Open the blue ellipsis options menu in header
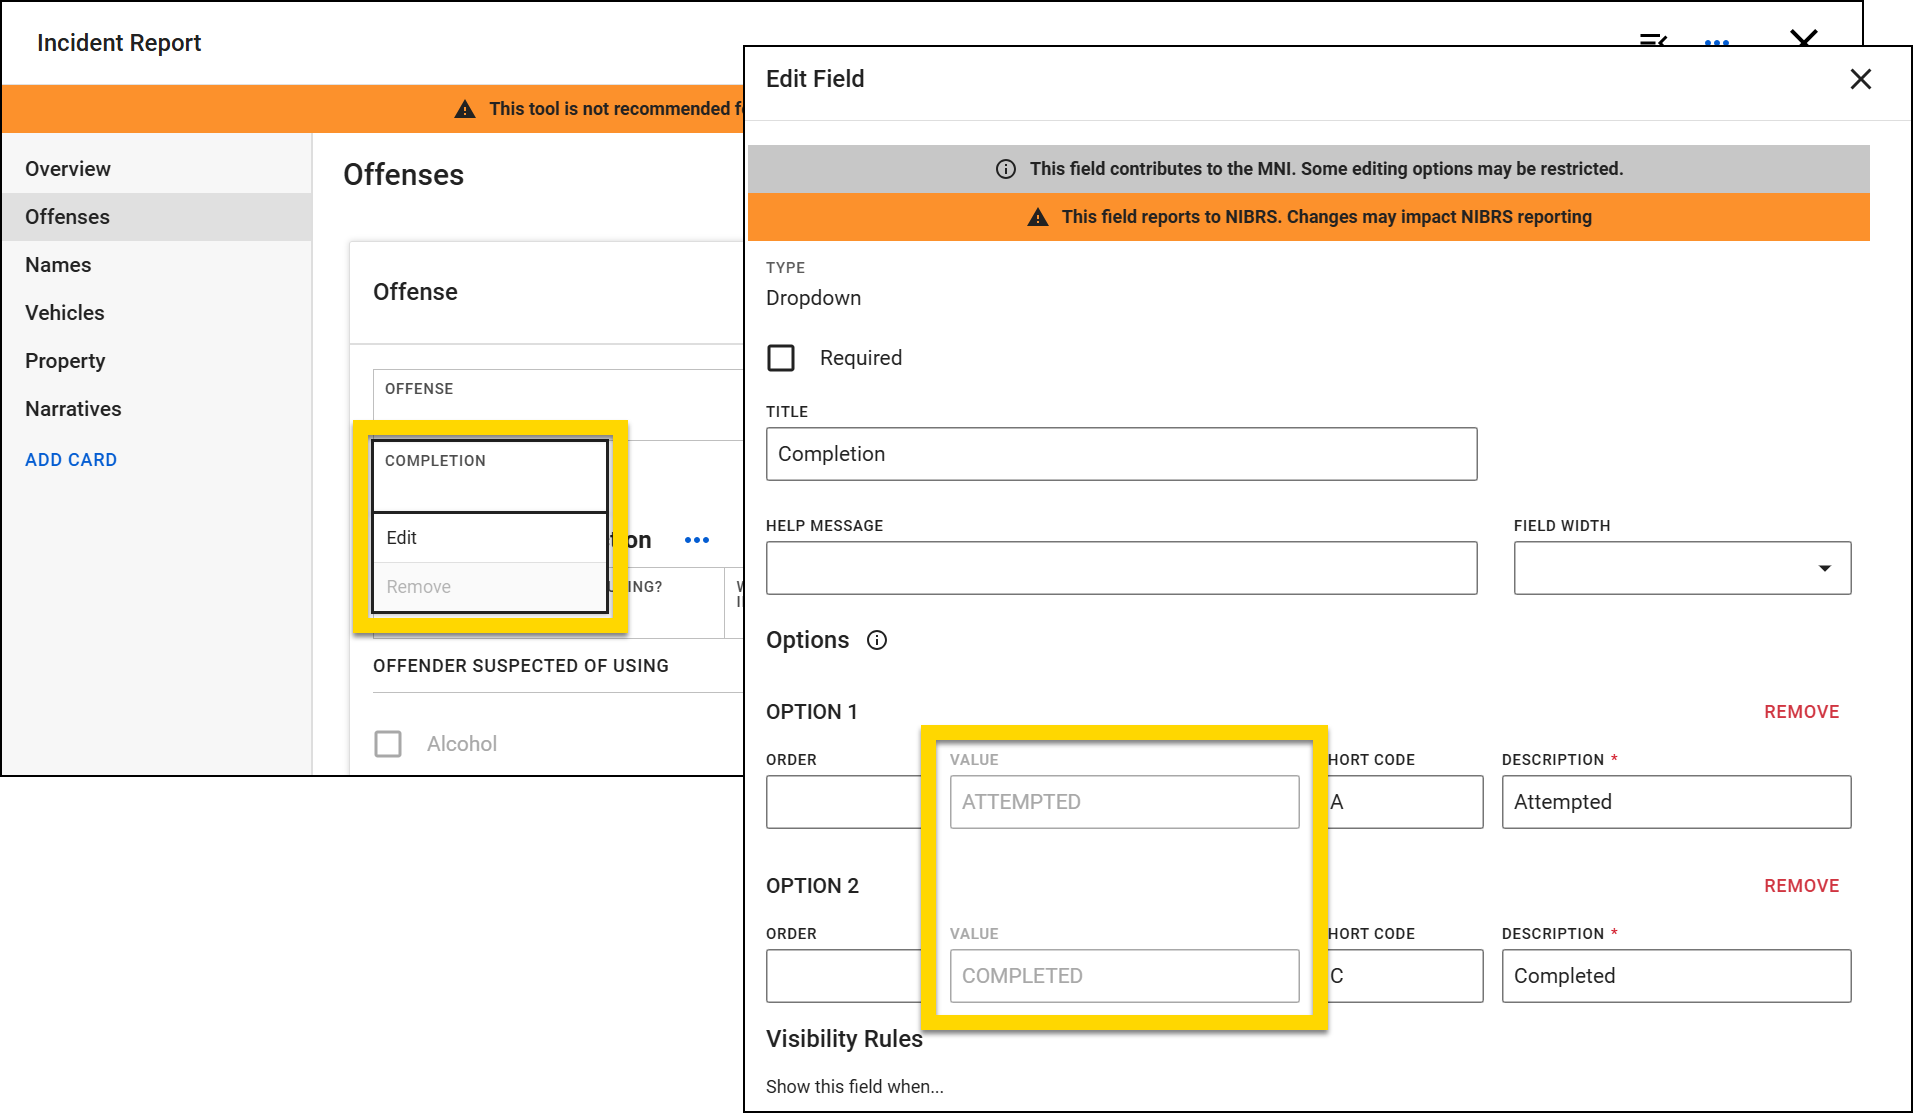This screenshot has height=1113, width=1913. coord(1717,42)
